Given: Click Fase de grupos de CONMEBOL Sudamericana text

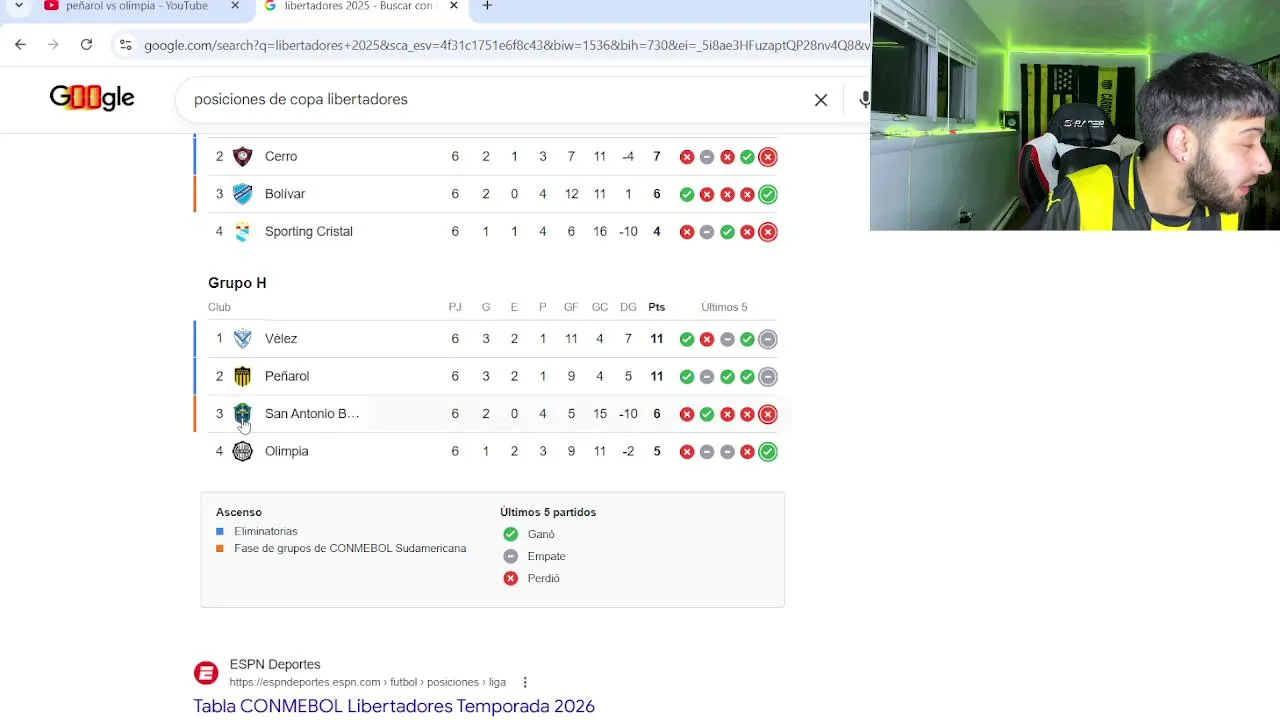Looking at the screenshot, I should (x=350, y=548).
